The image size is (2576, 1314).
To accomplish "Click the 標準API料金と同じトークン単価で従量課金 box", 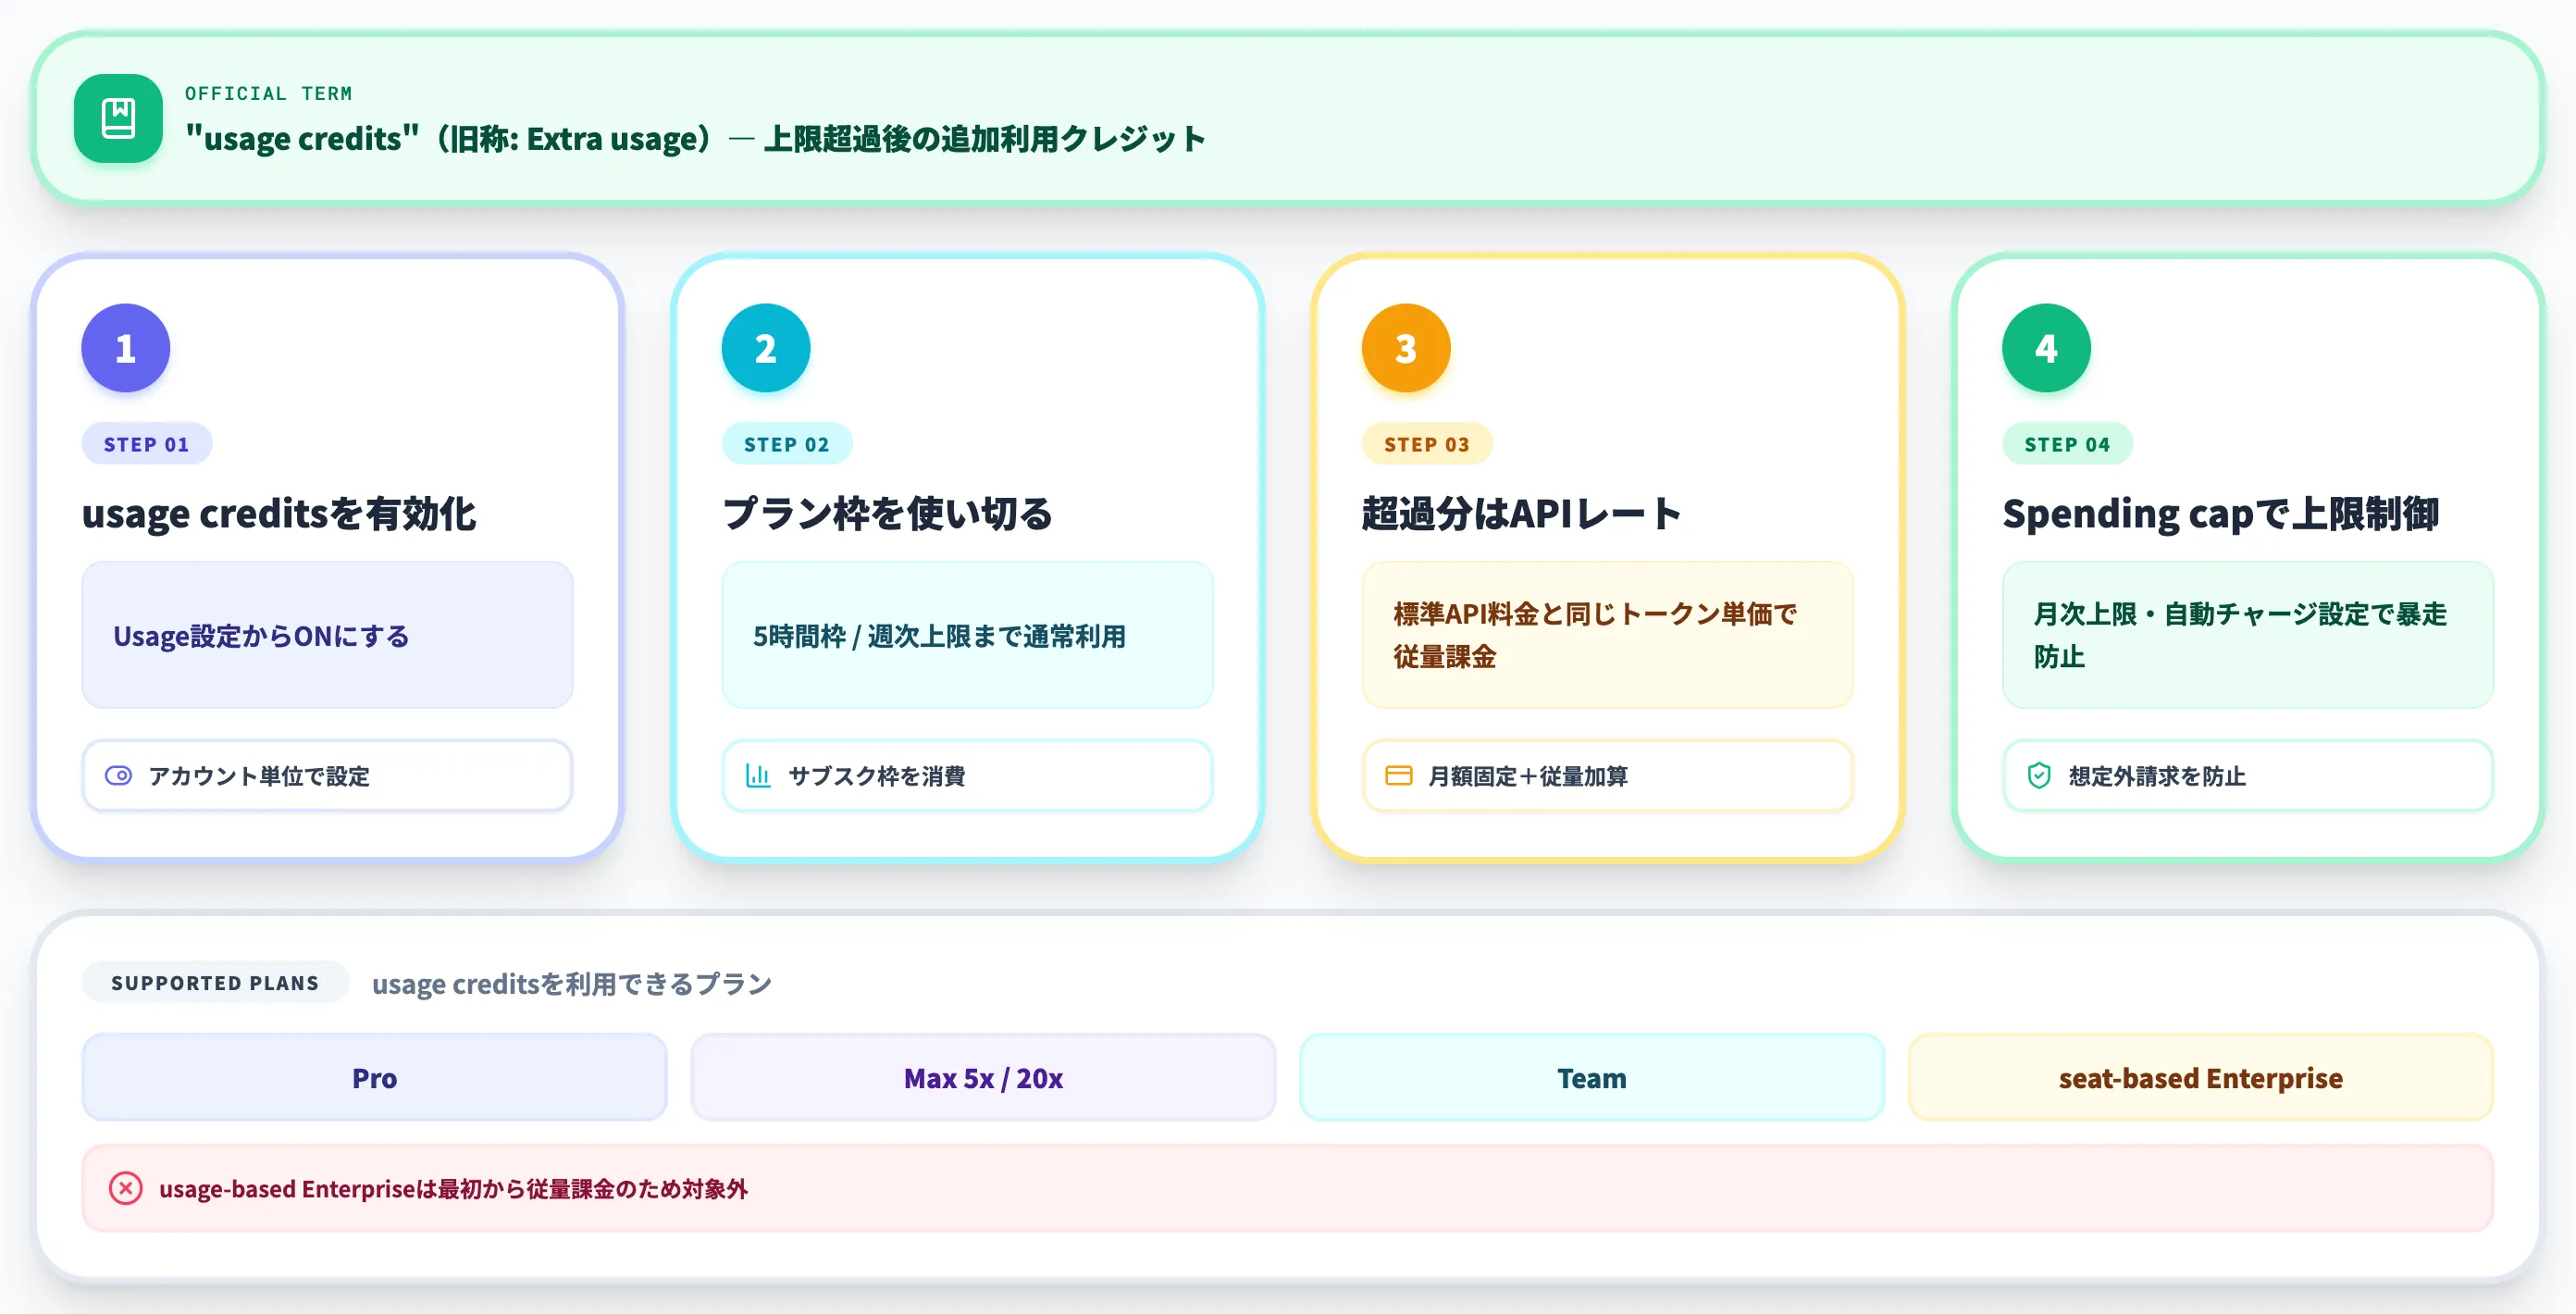I will pyautogui.click(x=1607, y=635).
